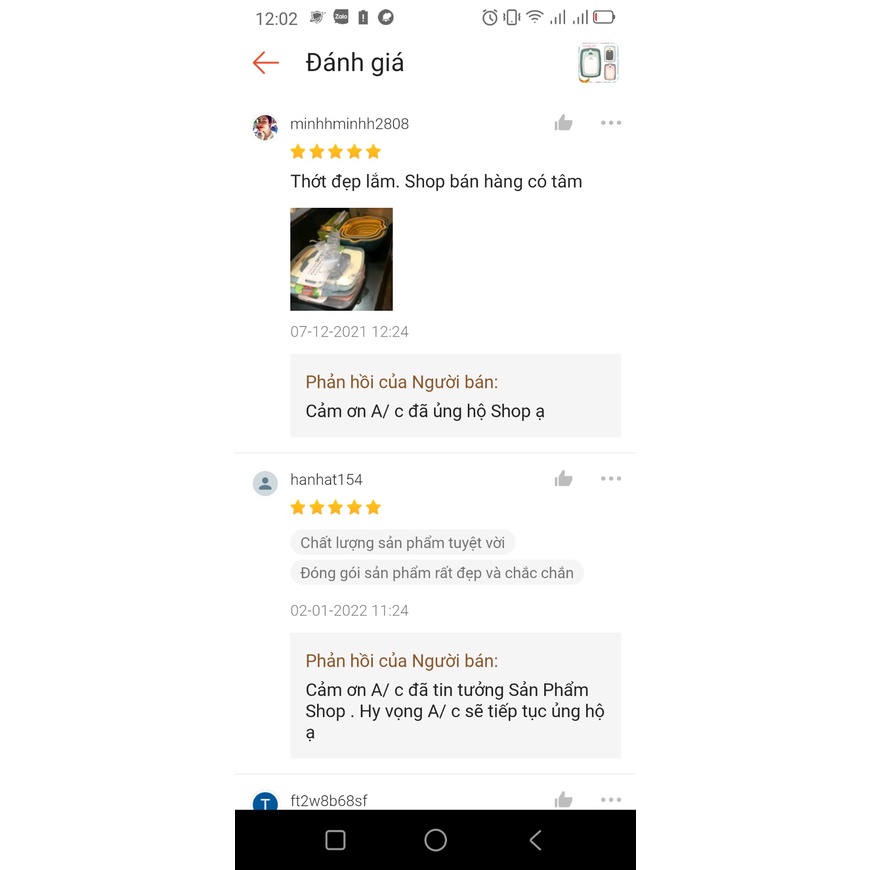
Task: Open username hanhat154
Action: point(326,479)
